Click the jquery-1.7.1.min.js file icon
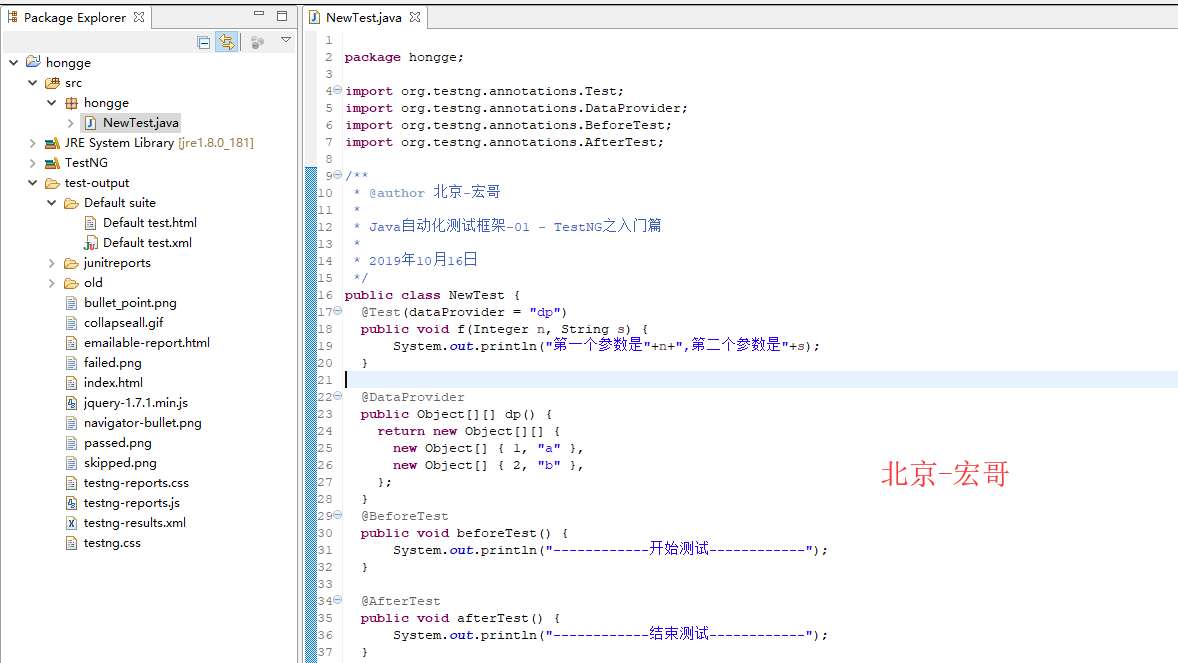Screen dimensions: 1178x663 [71, 403]
